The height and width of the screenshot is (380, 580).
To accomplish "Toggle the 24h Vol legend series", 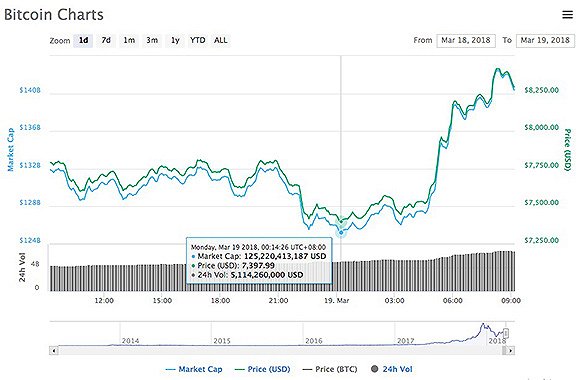I will click(x=391, y=369).
